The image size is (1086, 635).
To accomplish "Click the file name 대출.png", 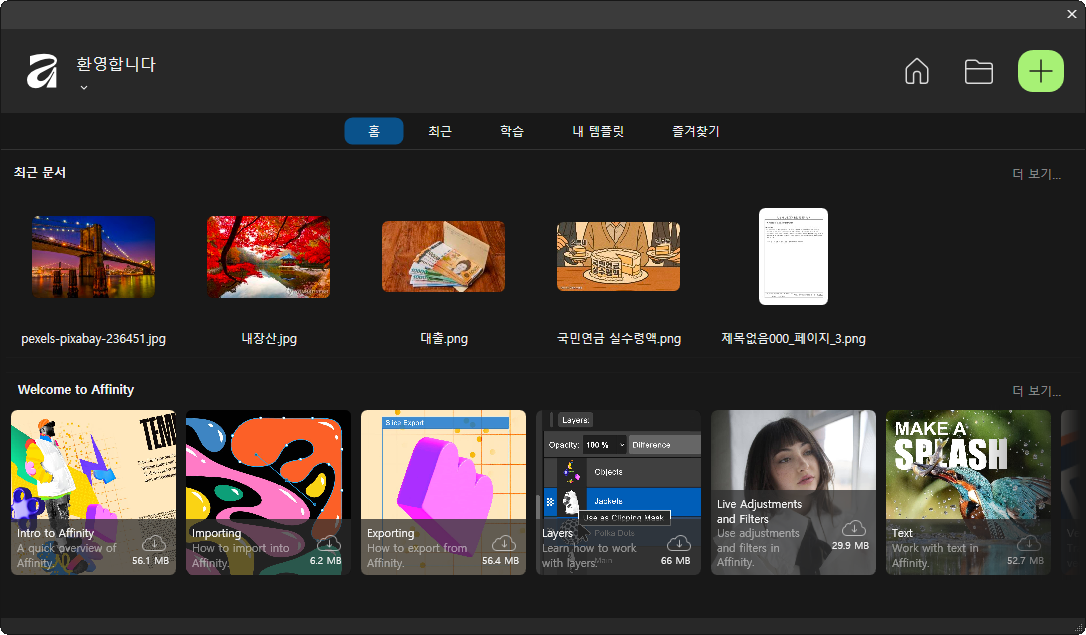I will (444, 339).
